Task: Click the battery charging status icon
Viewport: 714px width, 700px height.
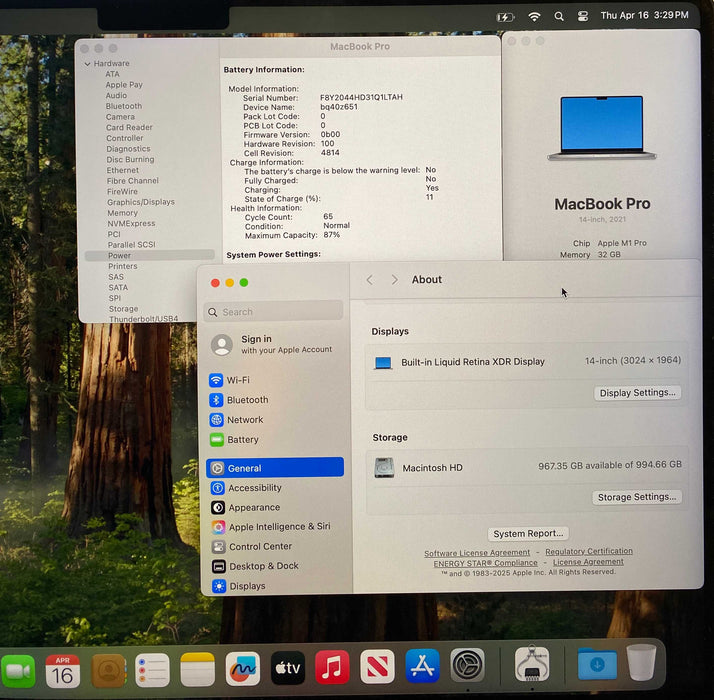Action: click(x=505, y=17)
